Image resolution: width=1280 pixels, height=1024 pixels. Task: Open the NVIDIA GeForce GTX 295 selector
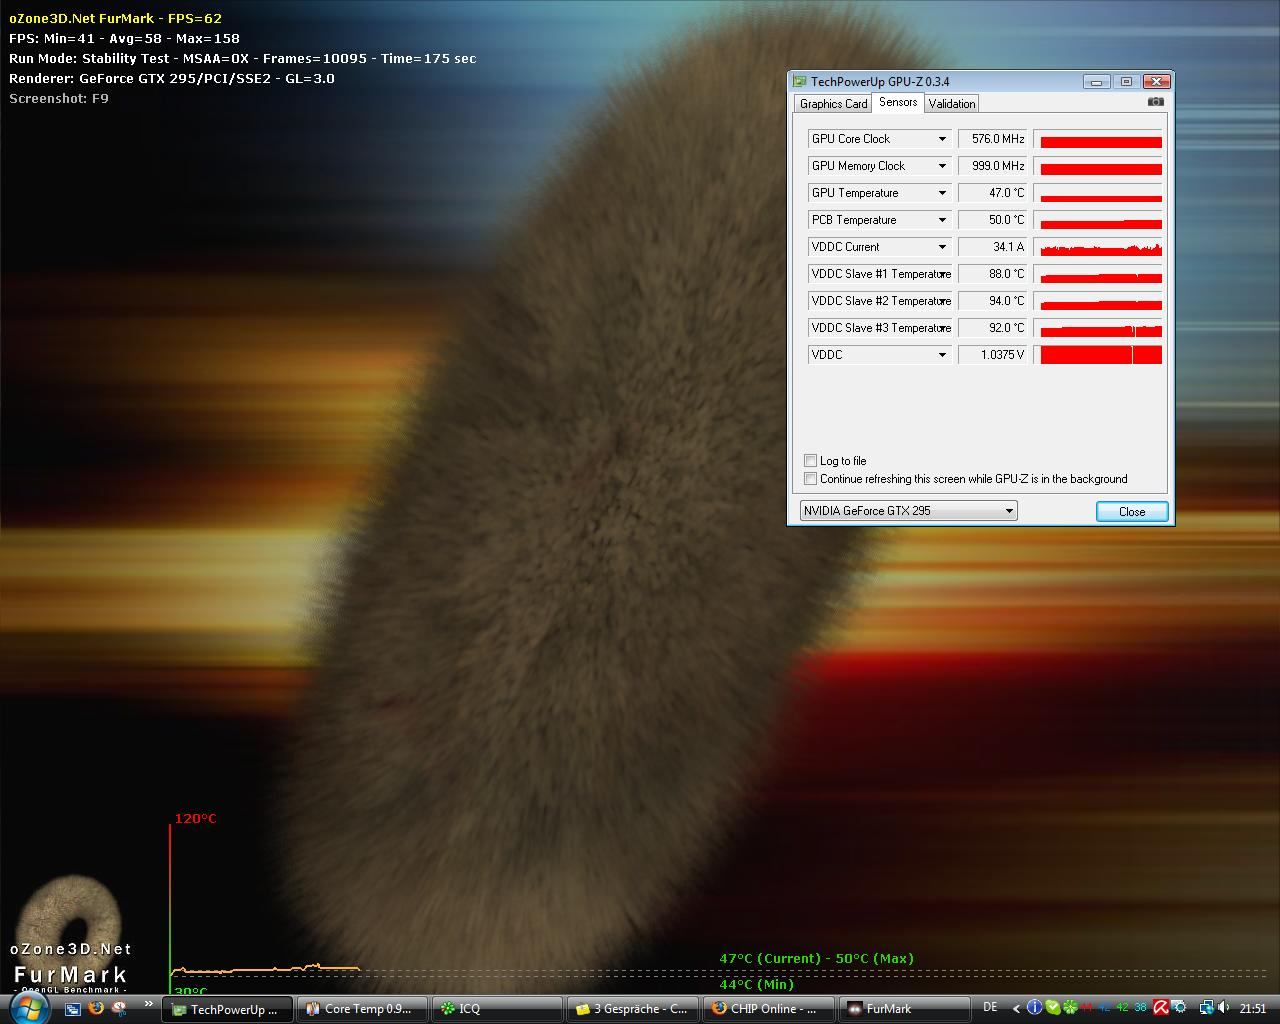[x=908, y=511]
